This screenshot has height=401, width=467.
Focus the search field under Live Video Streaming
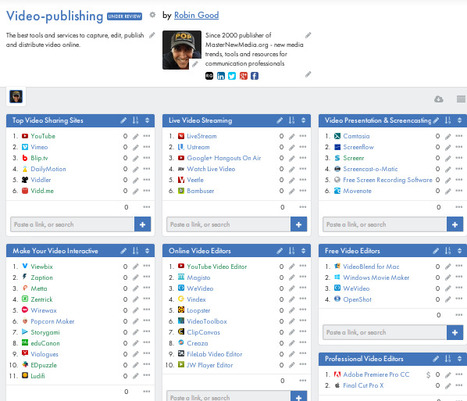tap(229, 224)
